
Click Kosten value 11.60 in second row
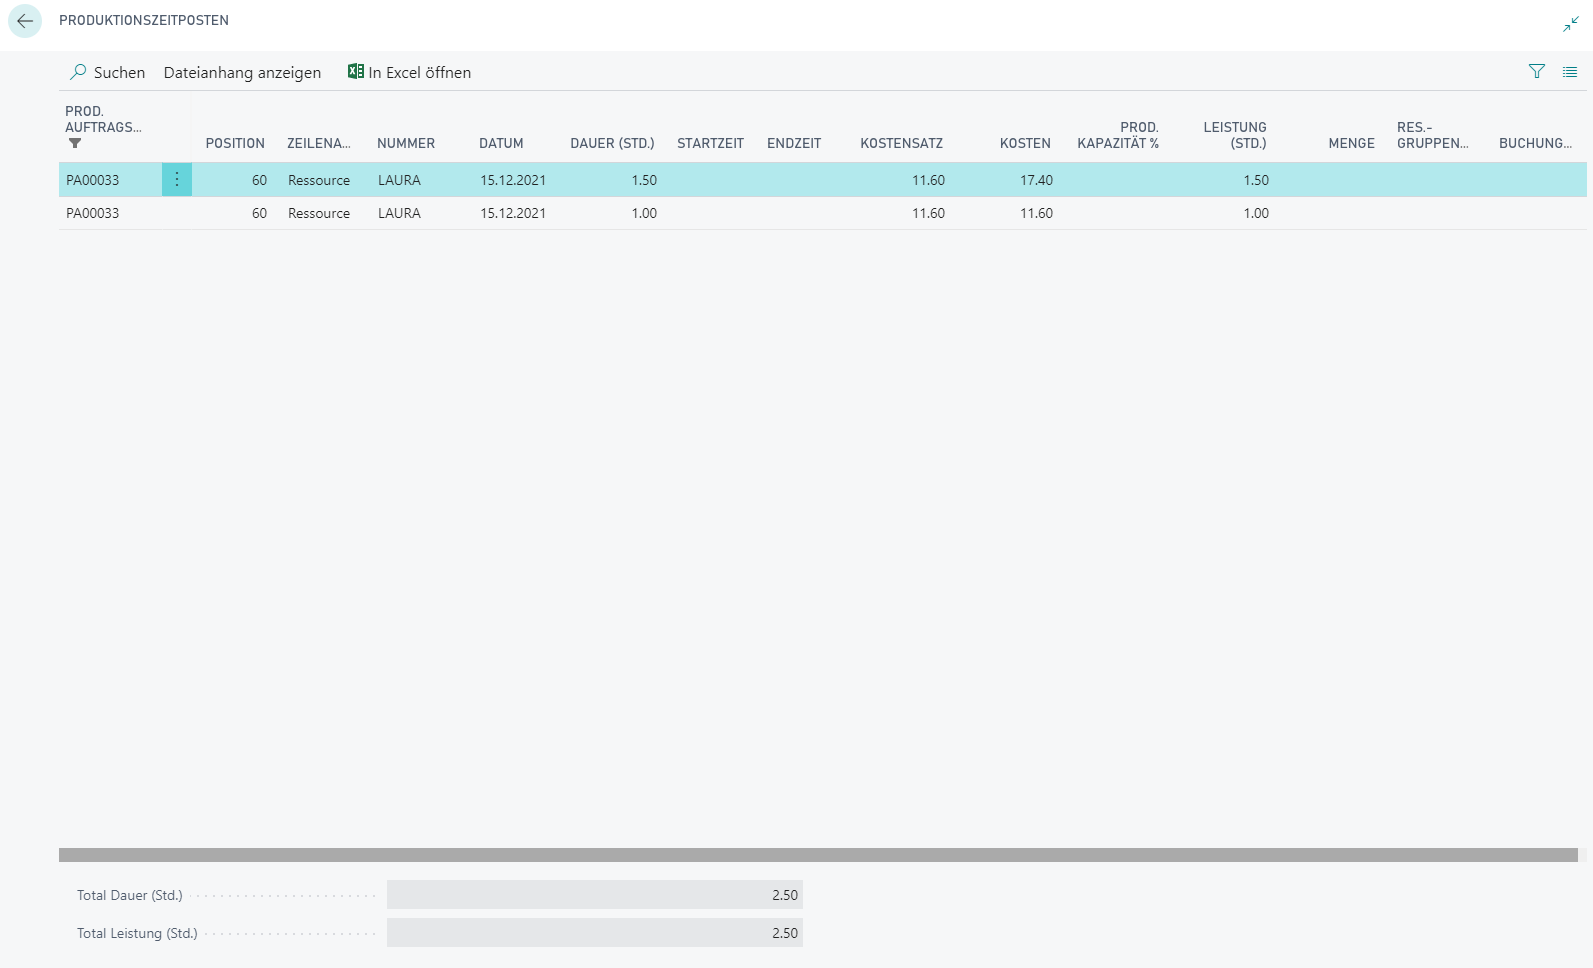tap(1036, 213)
